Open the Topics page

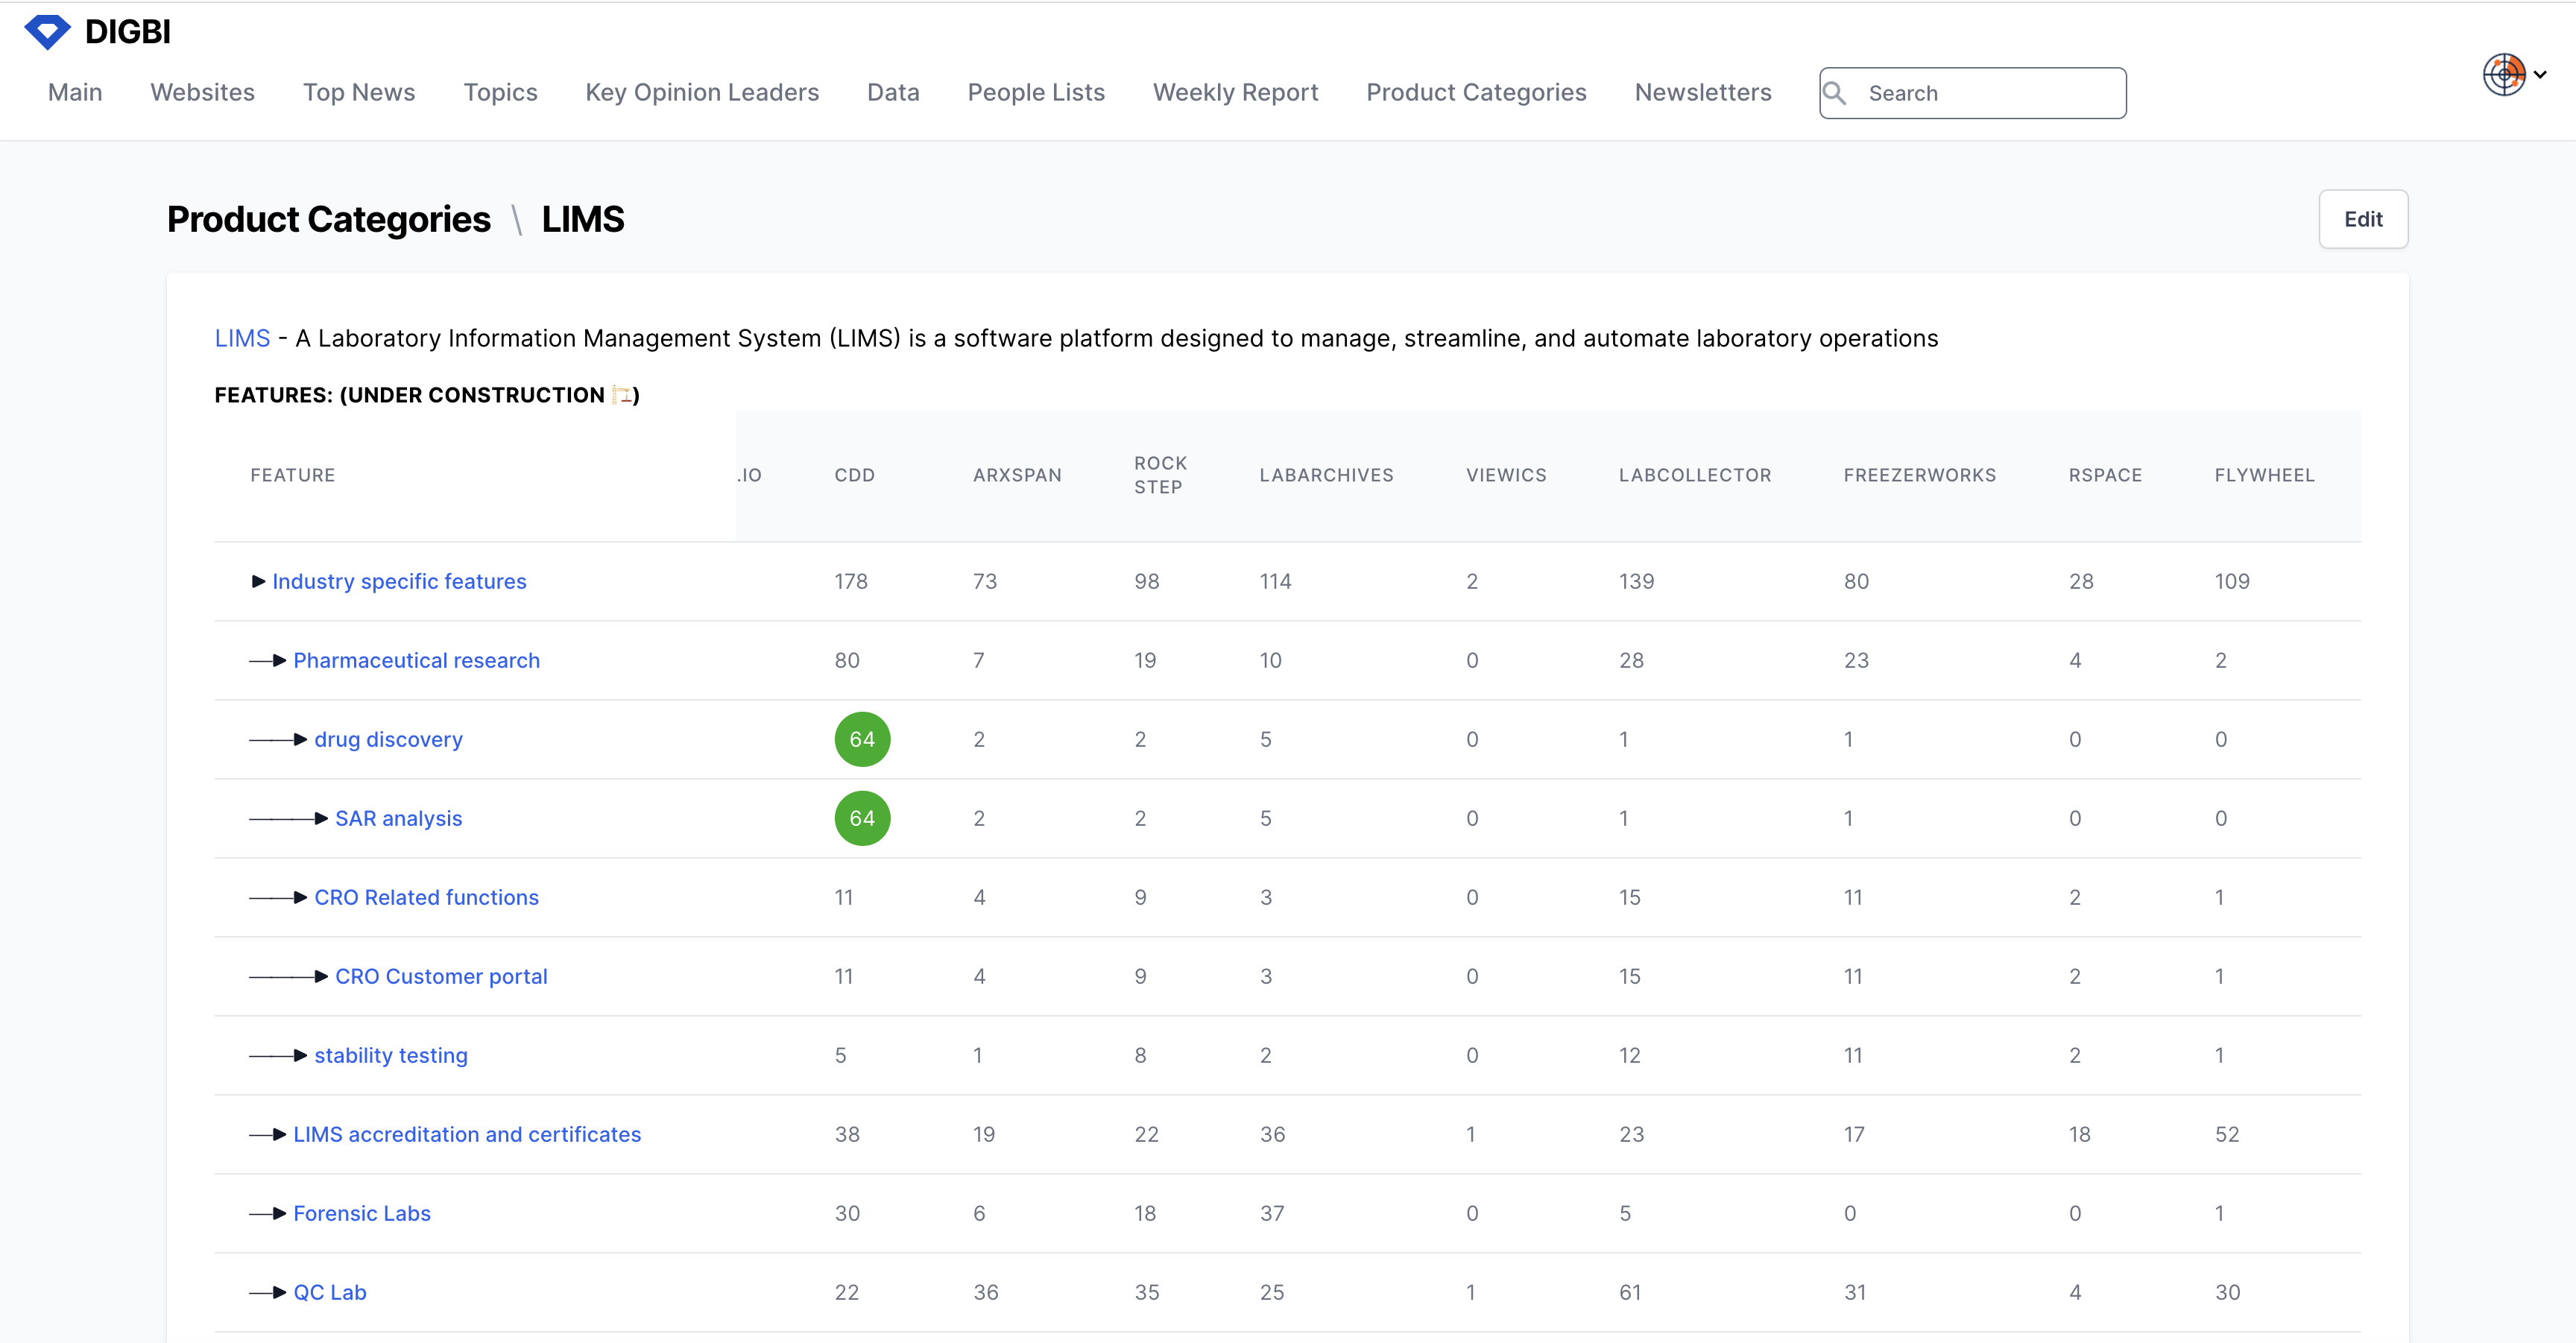pyautogui.click(x=500, y=92)
